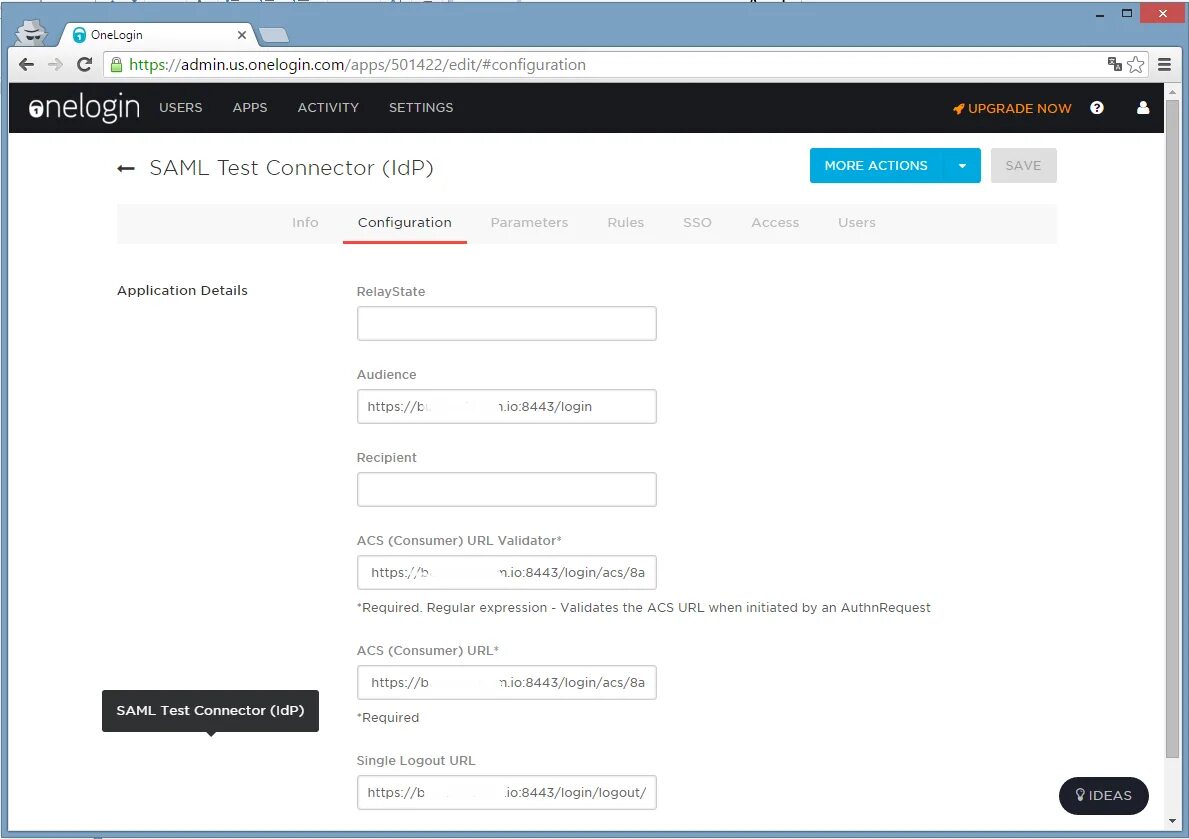Click the Audience input field
The image size is (1189, 839).
[507, 407]
